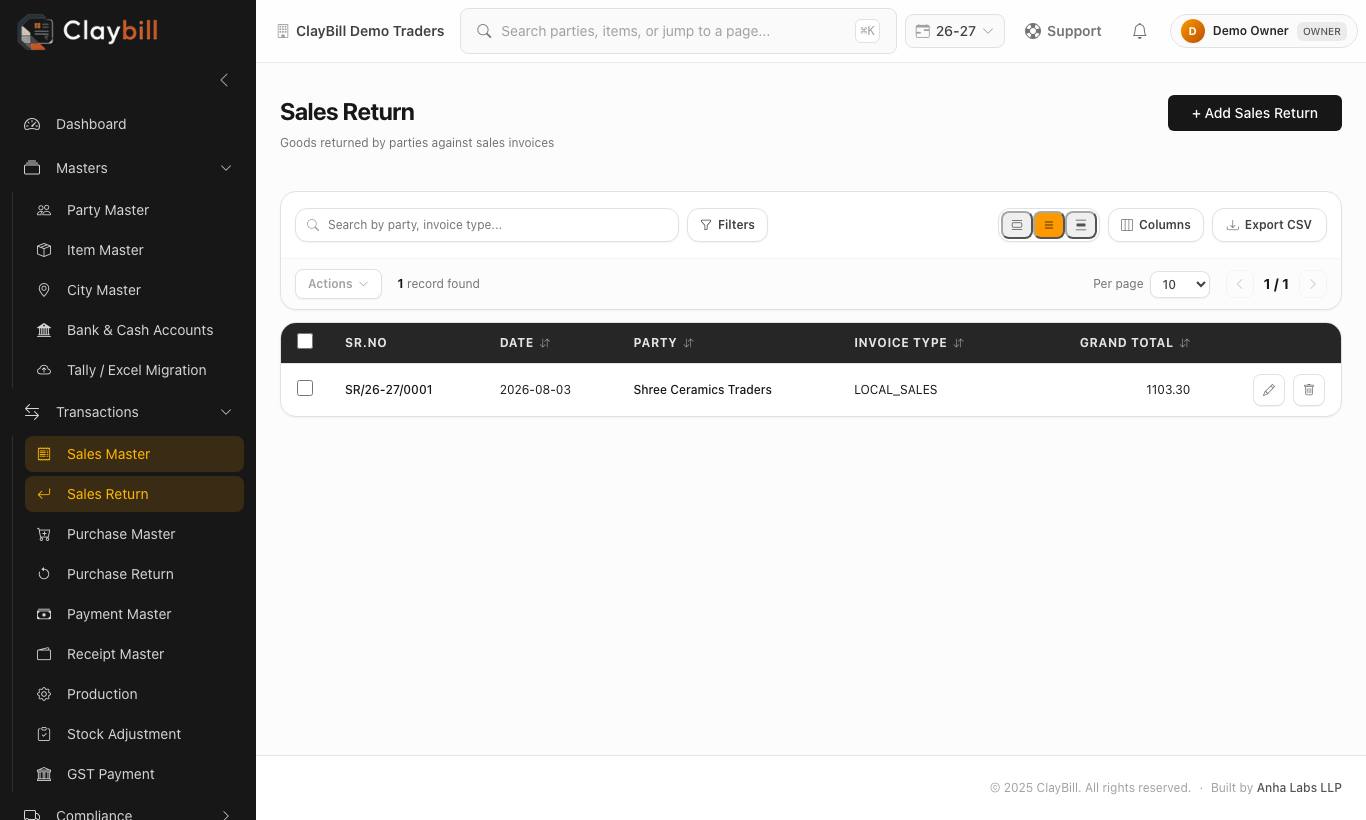Open the Filters panel
The height and width of the screenshot is (820, 1366).
click(x=727, y=225)
